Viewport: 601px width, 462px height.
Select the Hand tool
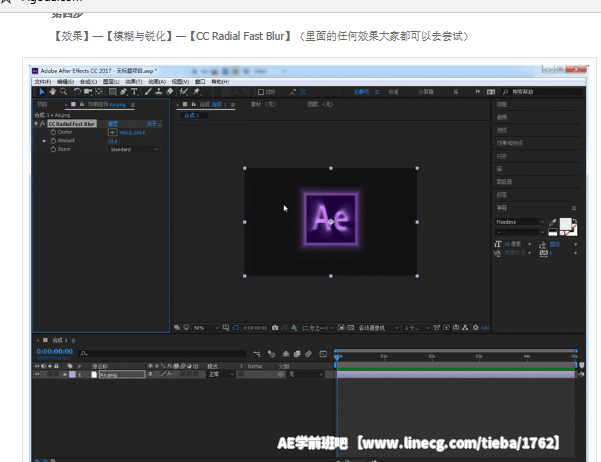[53, 92]
